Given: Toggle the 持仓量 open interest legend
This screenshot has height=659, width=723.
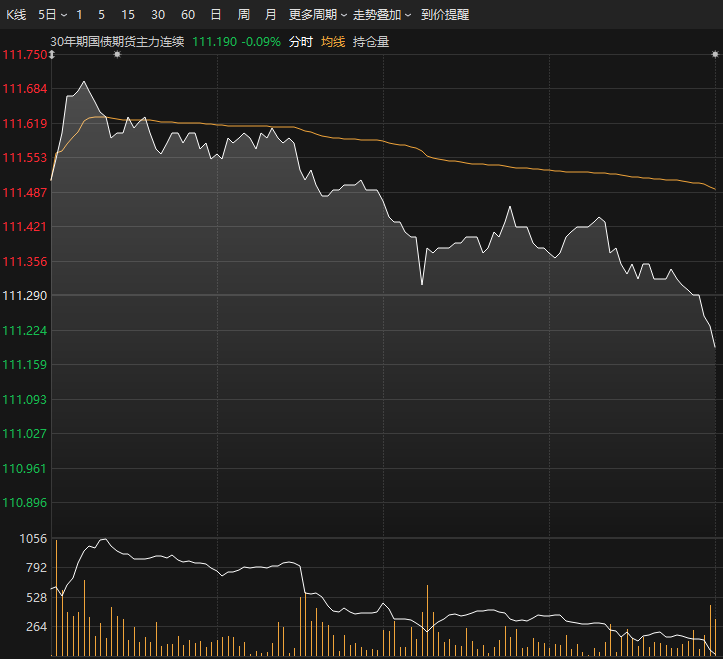Looking at the screenshot, I should click(x=371, y=42).
